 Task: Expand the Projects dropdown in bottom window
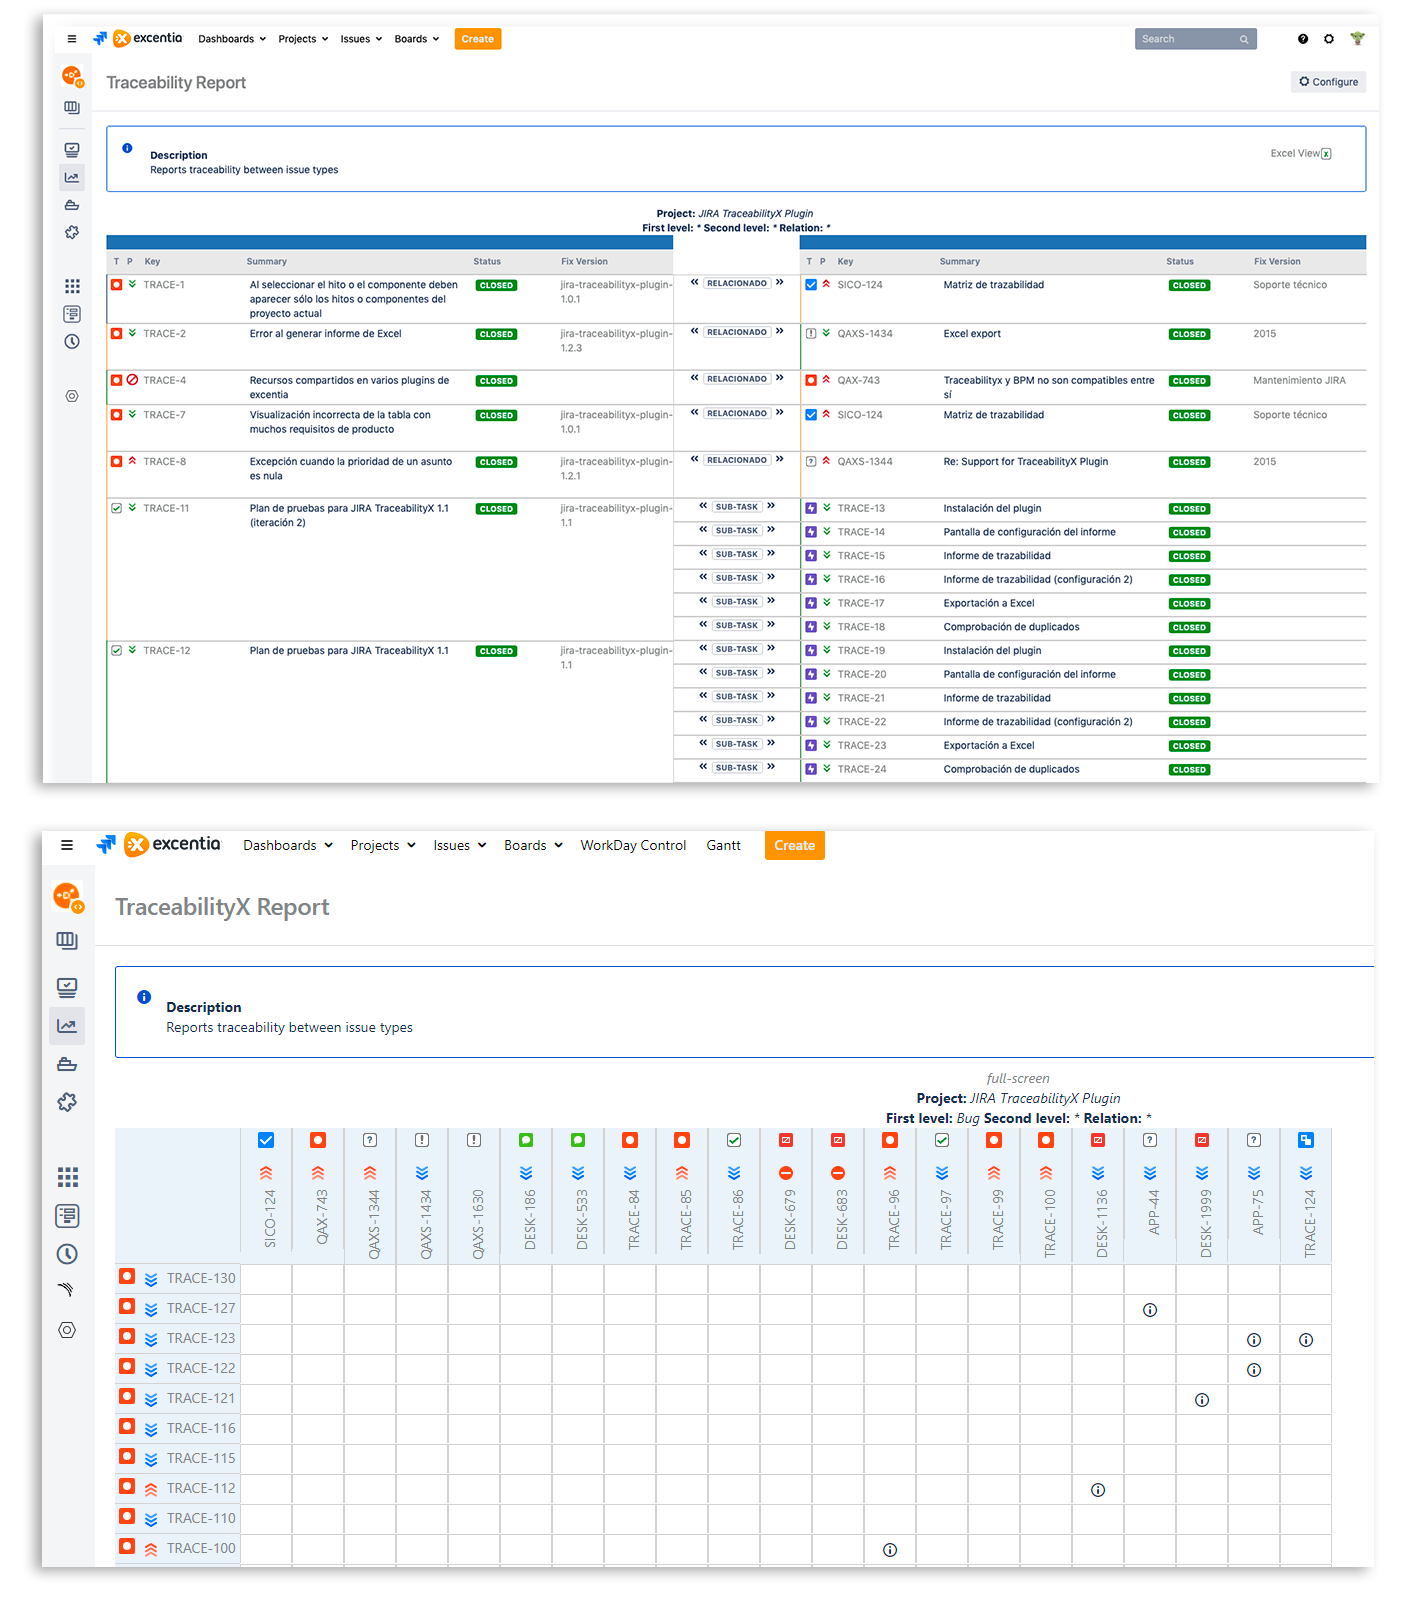[x=383, y=845]
